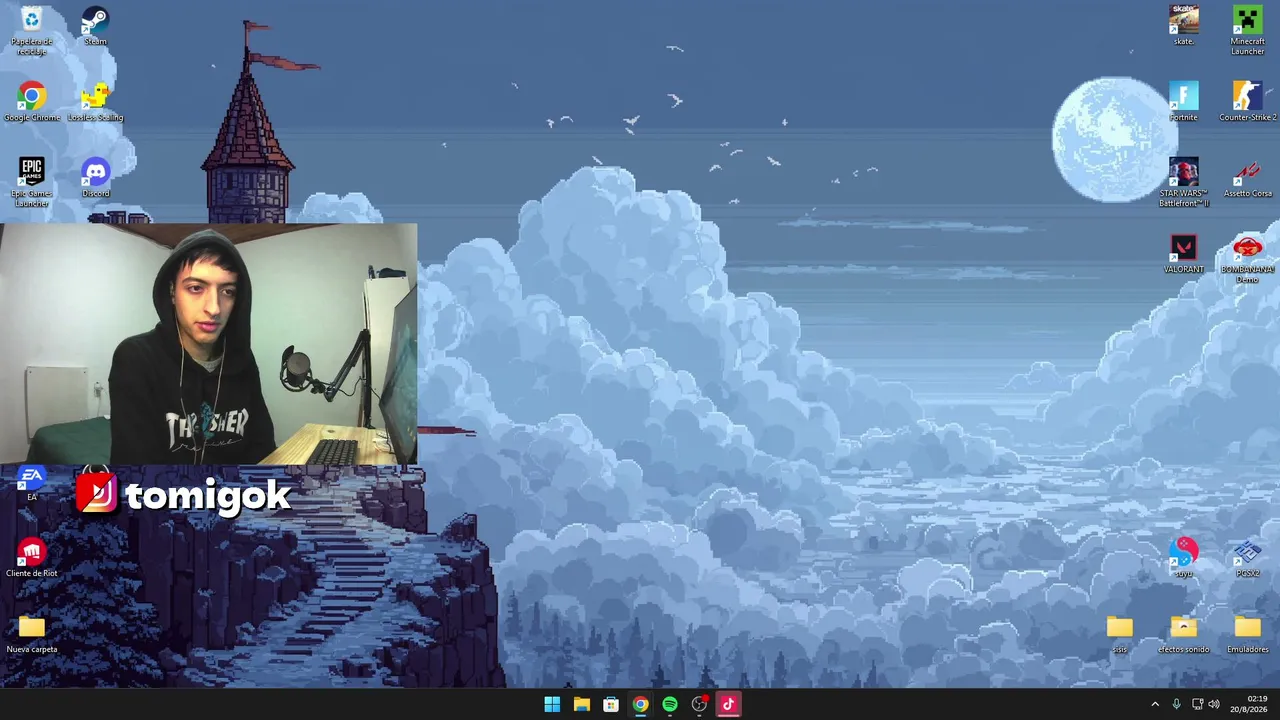The image size is (1280, 720).
Task: Switch to Chrome in the taskbar
Action: [x=640, y=704]
